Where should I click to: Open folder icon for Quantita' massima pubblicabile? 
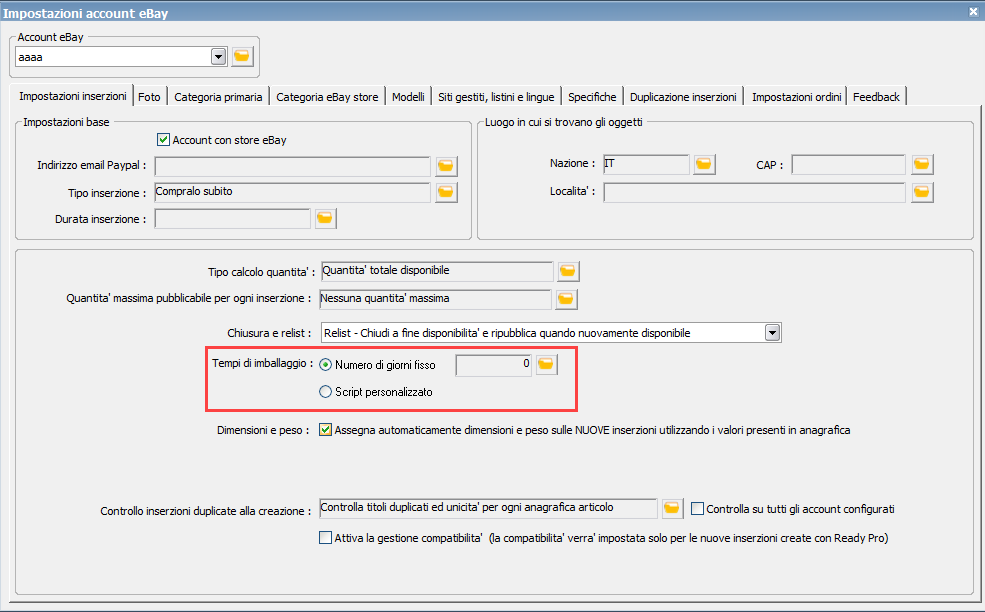[x=566, y=299]
